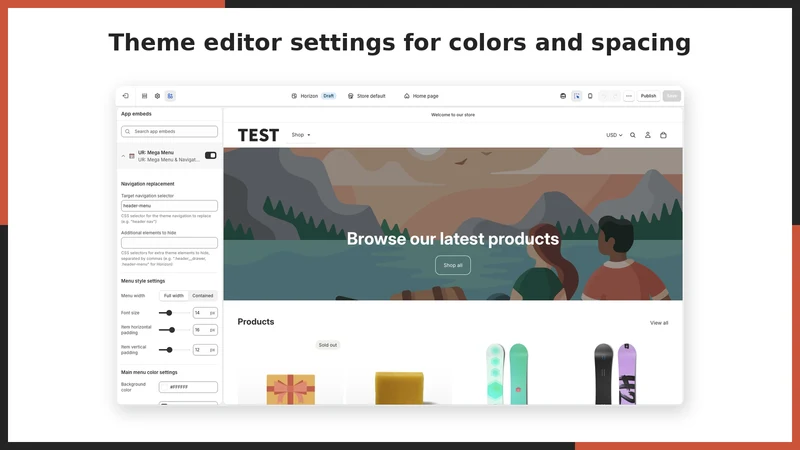Open the purple snowboard product thumbnail
Image resolution: width=800 pixels, height=450 pixels.
click(x=615, y=374)
